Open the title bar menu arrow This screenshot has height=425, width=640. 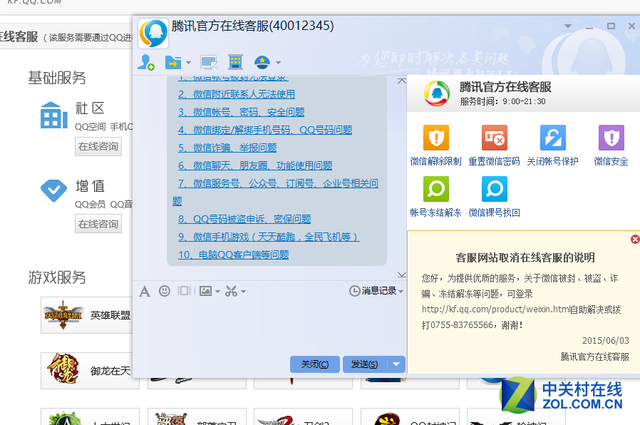tap(568, 26)
